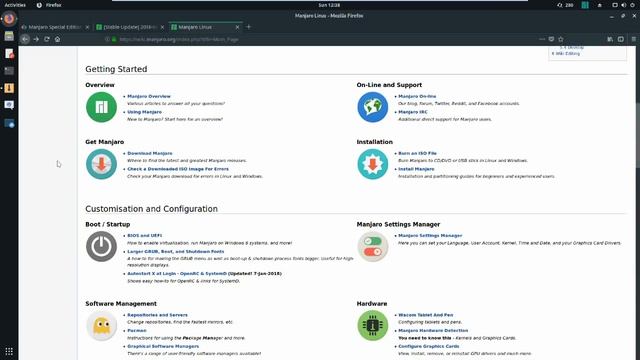Click the switches icon for Manjaro Settings Manager
This screenshot has height=360, width=640.
(x=372, y=247)
